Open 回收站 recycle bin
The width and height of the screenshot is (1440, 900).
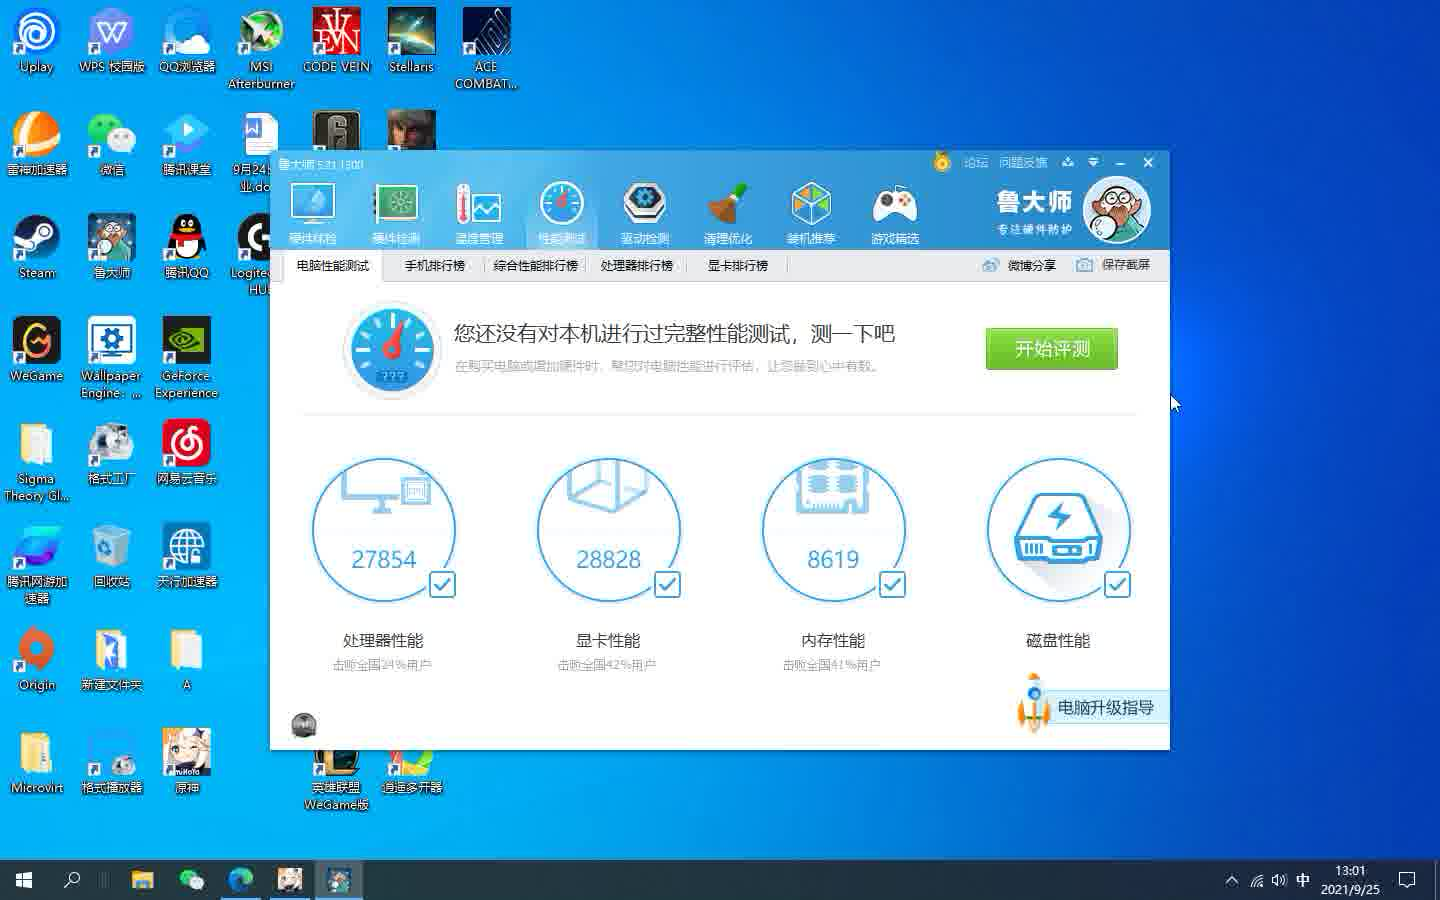coord(112,556)
